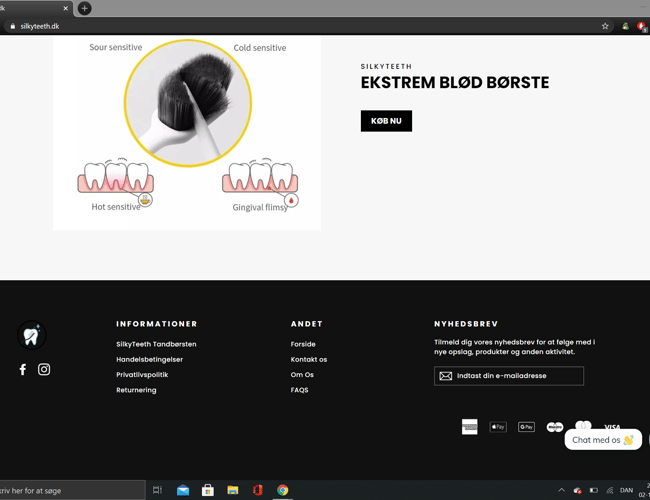Viewport: 650px width, 500px height.
Task: View site security via the padlock icon
Action: (13, 26)
